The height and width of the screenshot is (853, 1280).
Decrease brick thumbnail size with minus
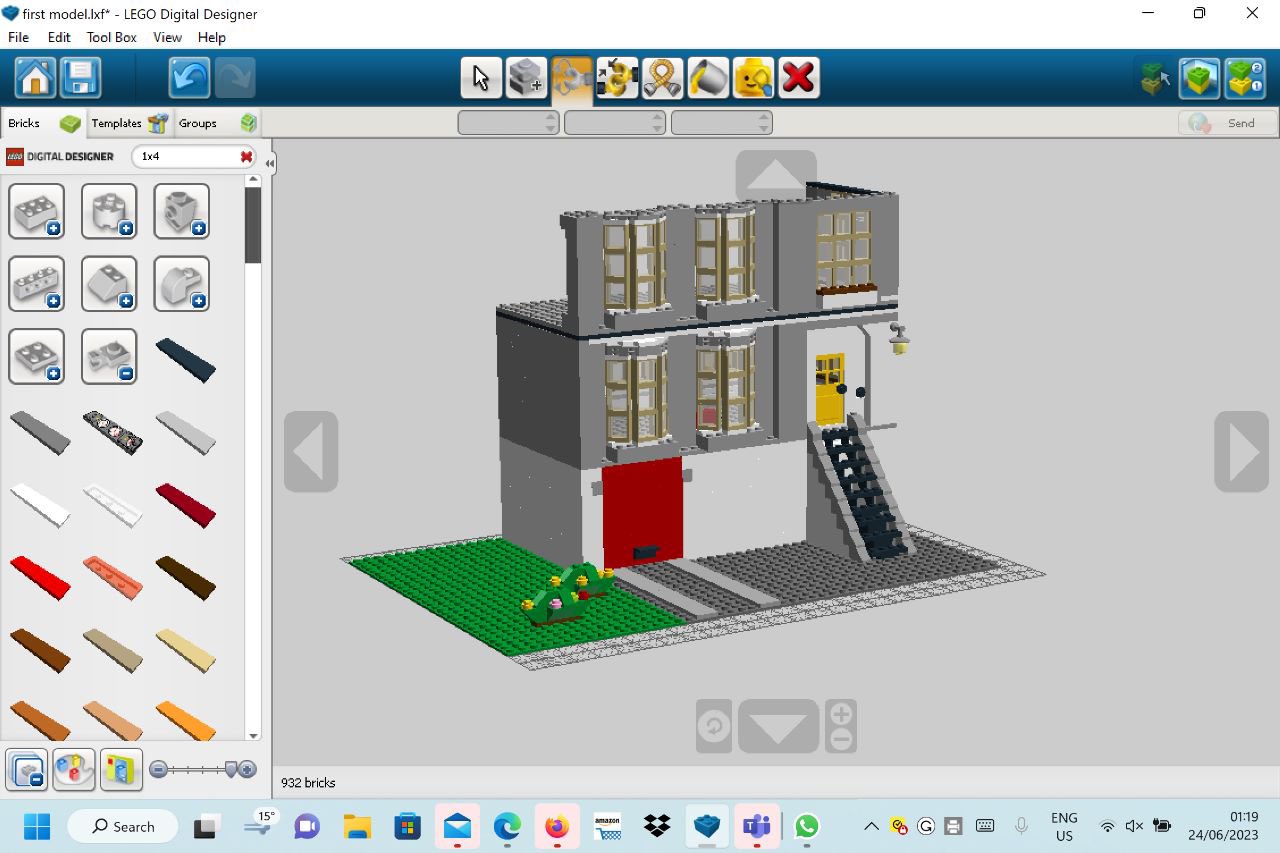pos(157,769)
